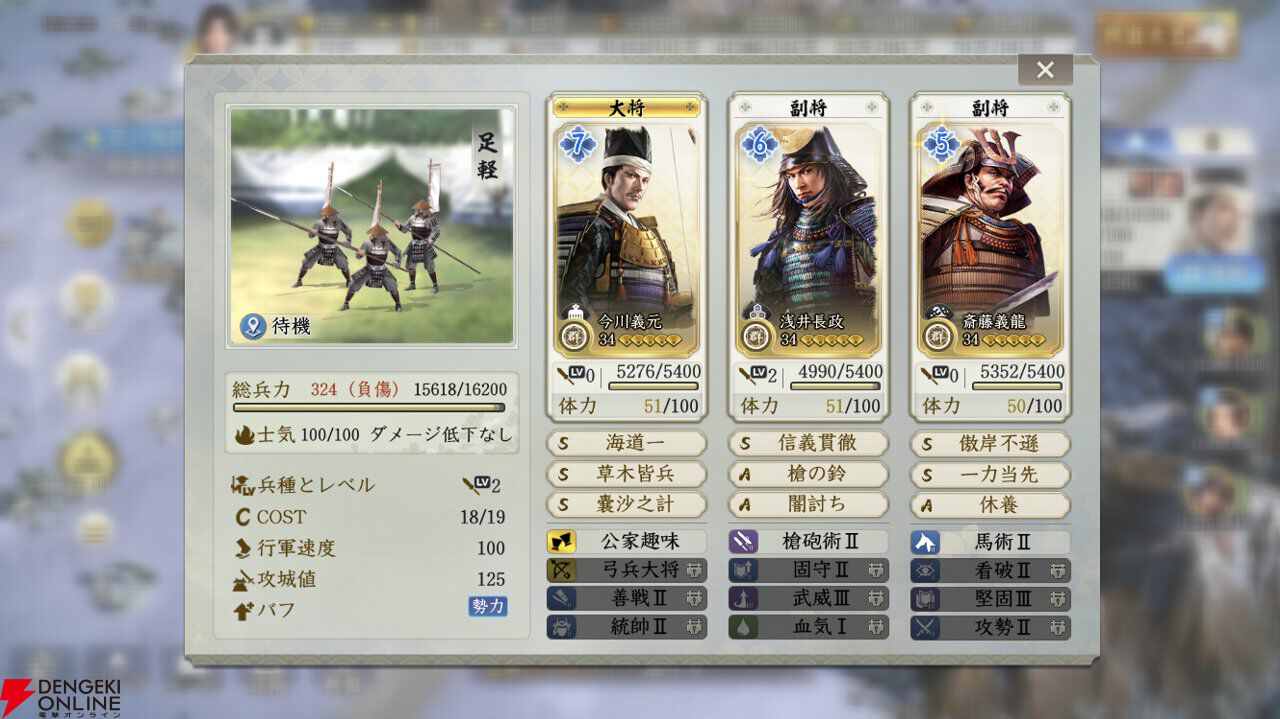The height and width of the screenshot is (719, 1280).
Task: Open the 休養 A-rank skill
Action: [x=990, y=505]
